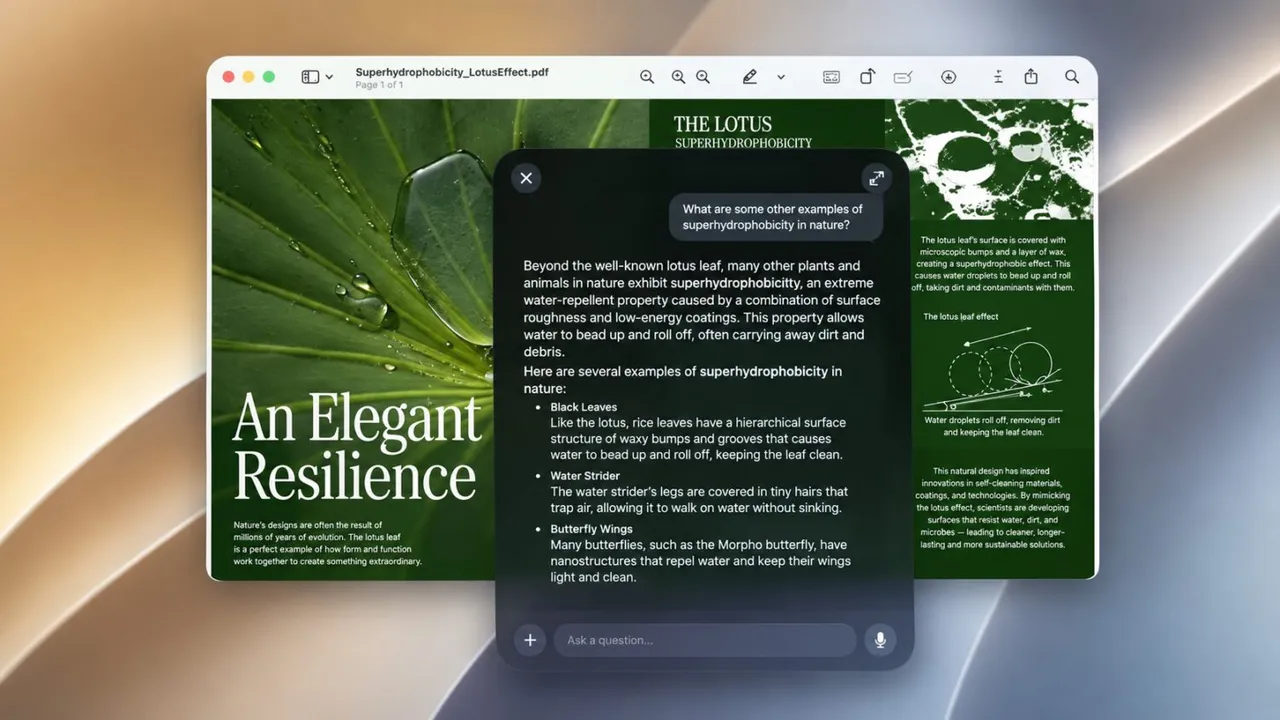This screenshot has height=720, width=1280.
Task: Show the Markup toolbar via circled pen icon
Action: [x=949, y=77]
